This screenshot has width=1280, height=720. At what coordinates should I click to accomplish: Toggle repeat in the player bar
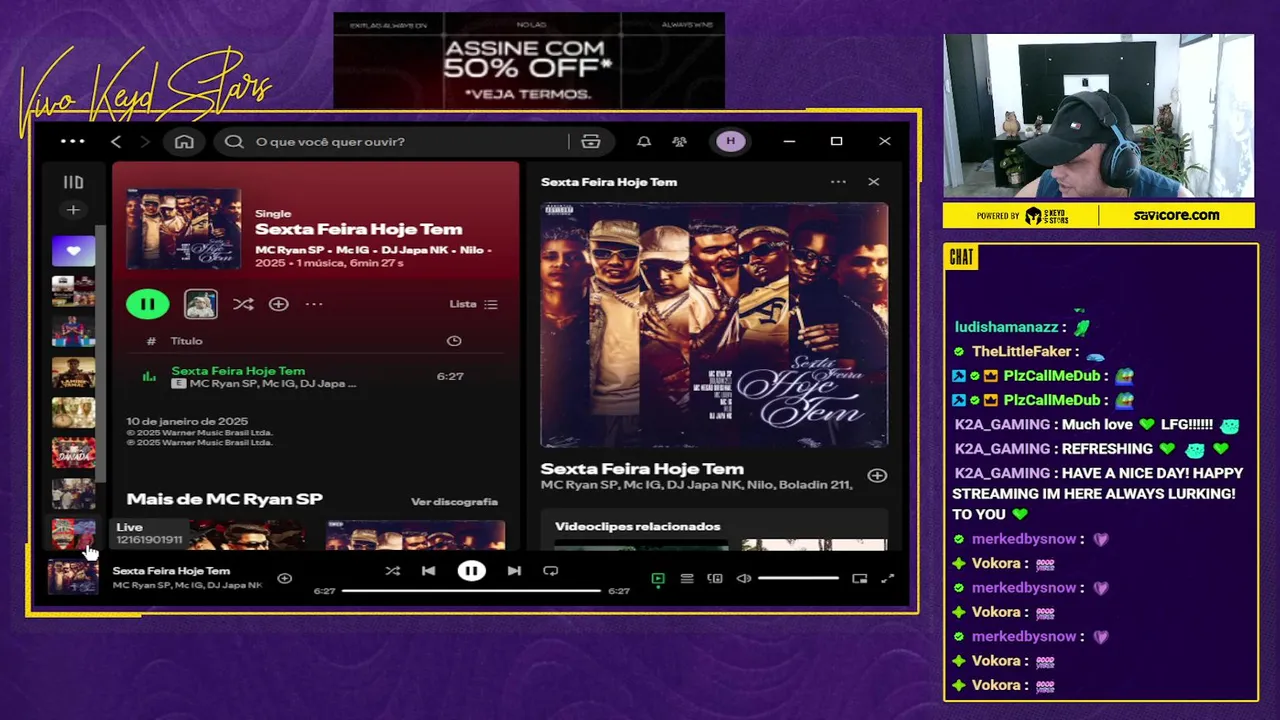pos(551,571)
